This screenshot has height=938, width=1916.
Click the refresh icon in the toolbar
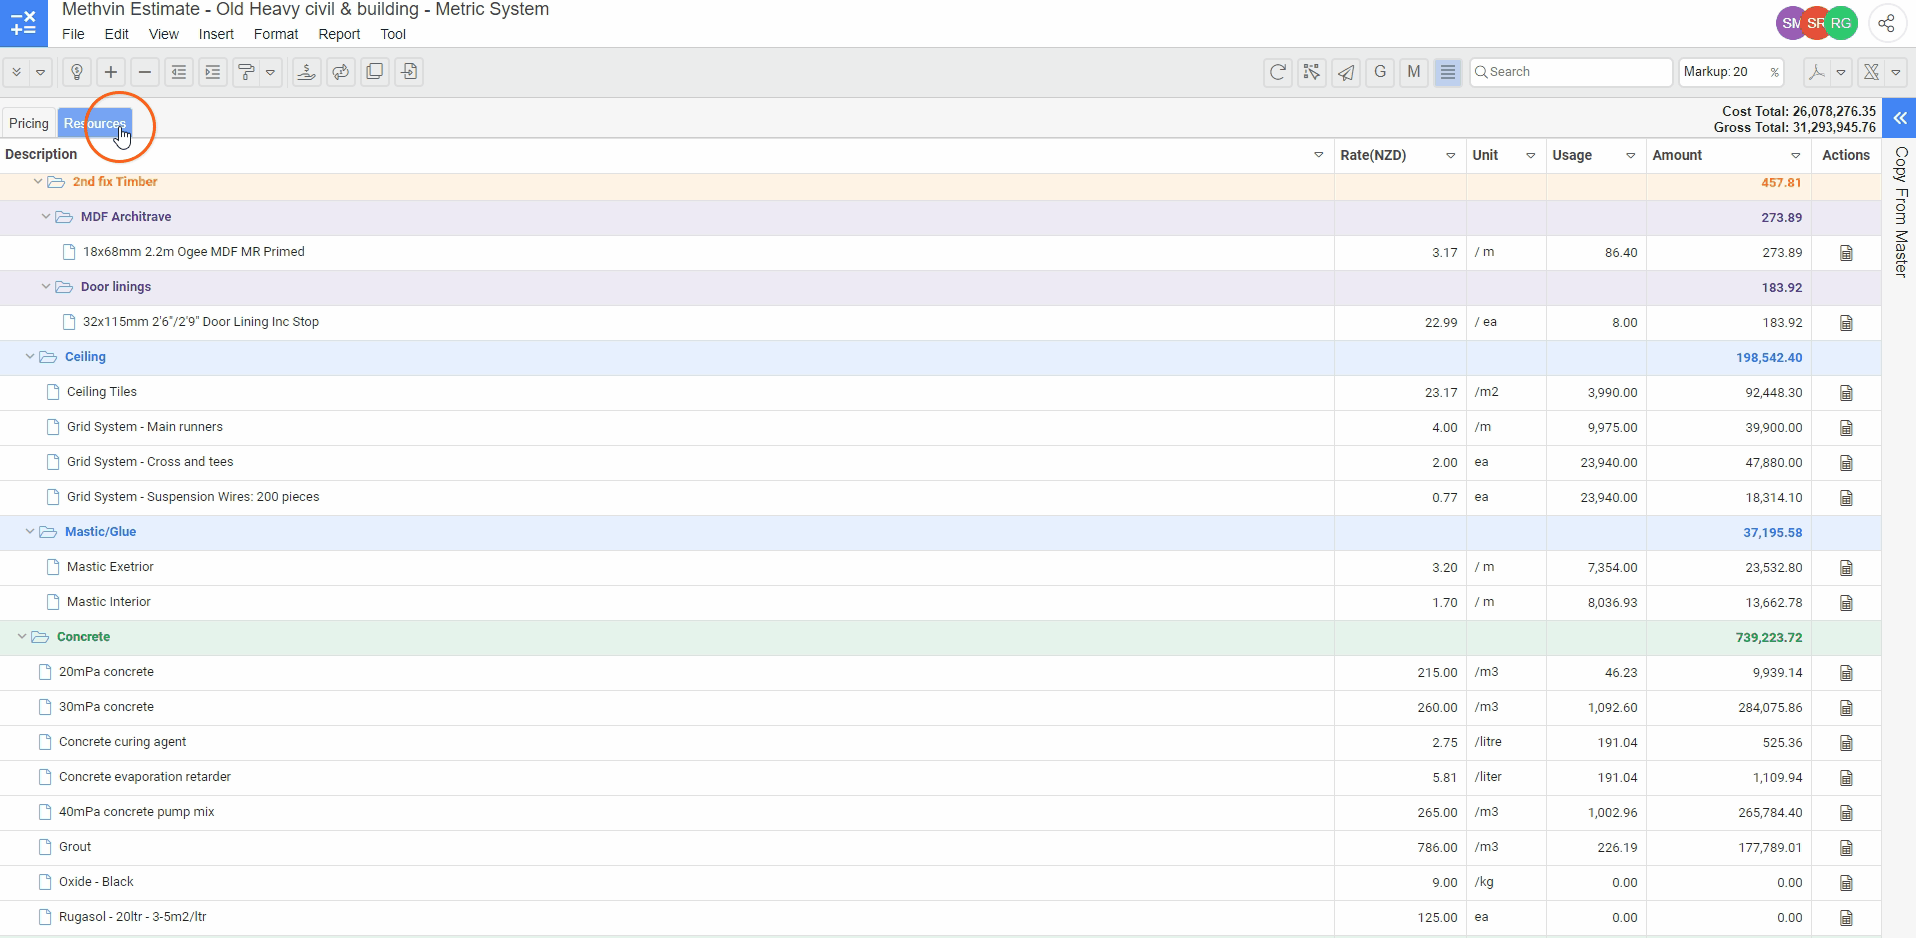(x=1278, y=72)
